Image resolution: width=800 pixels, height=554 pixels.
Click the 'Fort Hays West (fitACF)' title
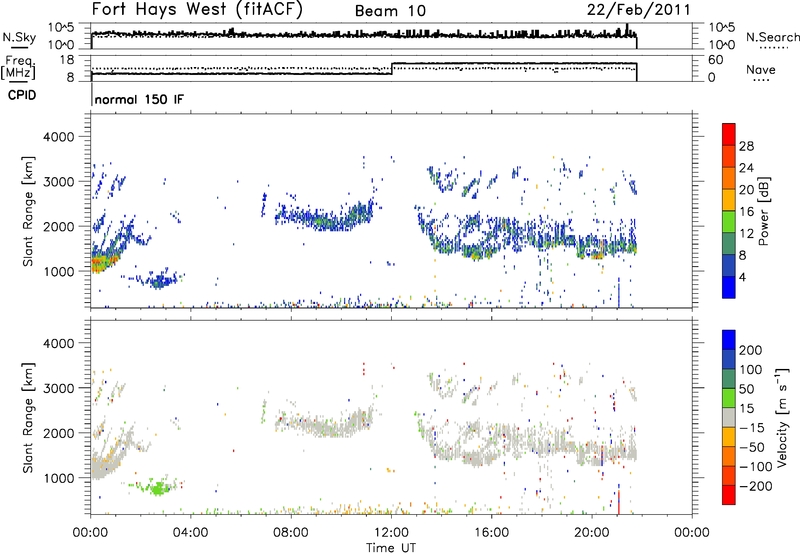197,9
